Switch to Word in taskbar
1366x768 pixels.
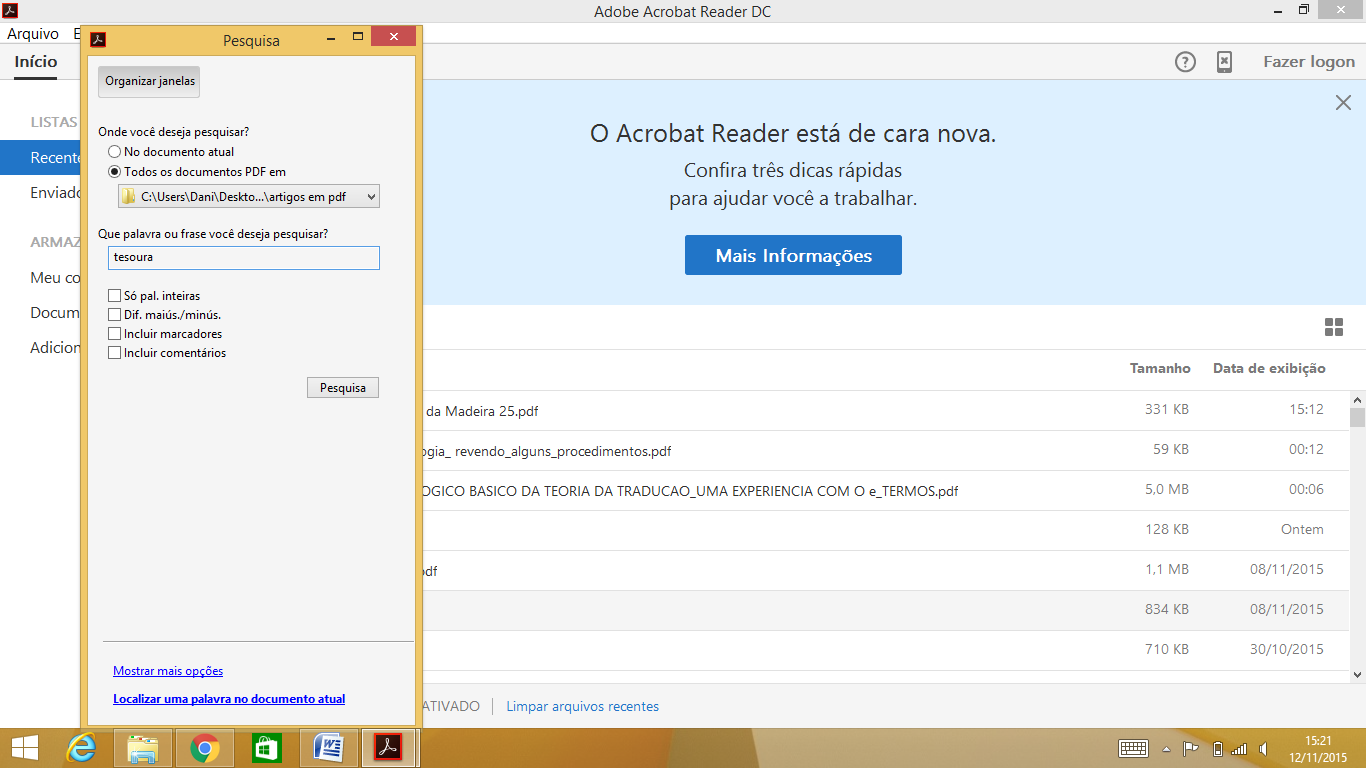(329, 748)
